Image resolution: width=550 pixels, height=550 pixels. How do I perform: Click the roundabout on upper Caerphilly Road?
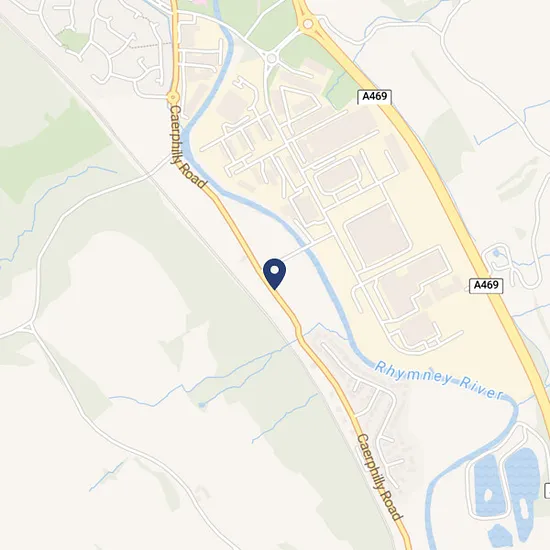pyautogui.click(x=173, y=97)
